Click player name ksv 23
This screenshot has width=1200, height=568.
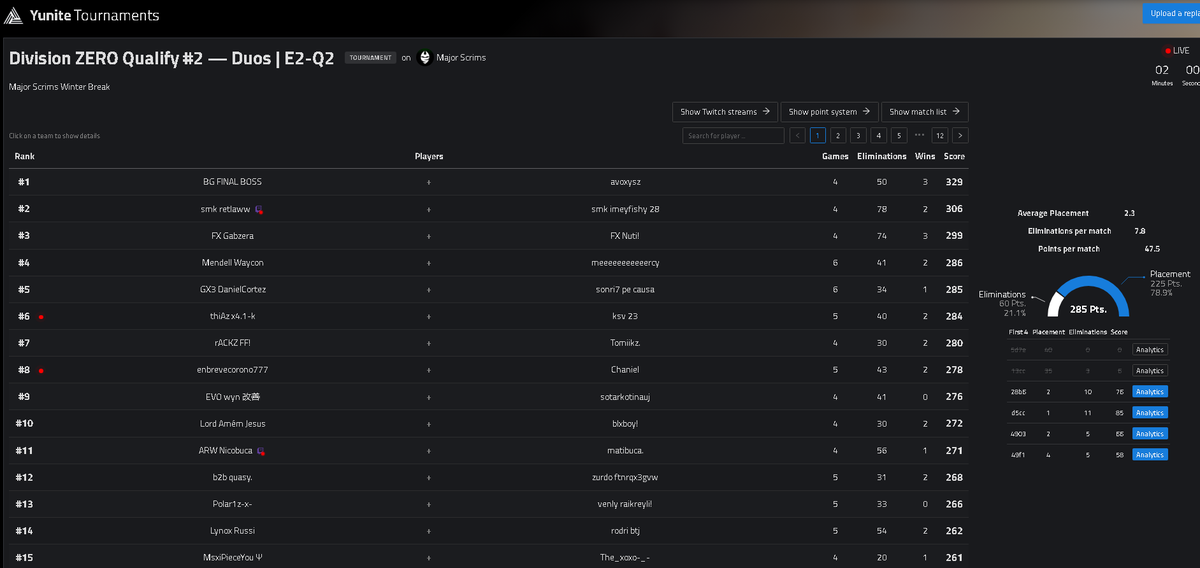[x=625, y=317]
